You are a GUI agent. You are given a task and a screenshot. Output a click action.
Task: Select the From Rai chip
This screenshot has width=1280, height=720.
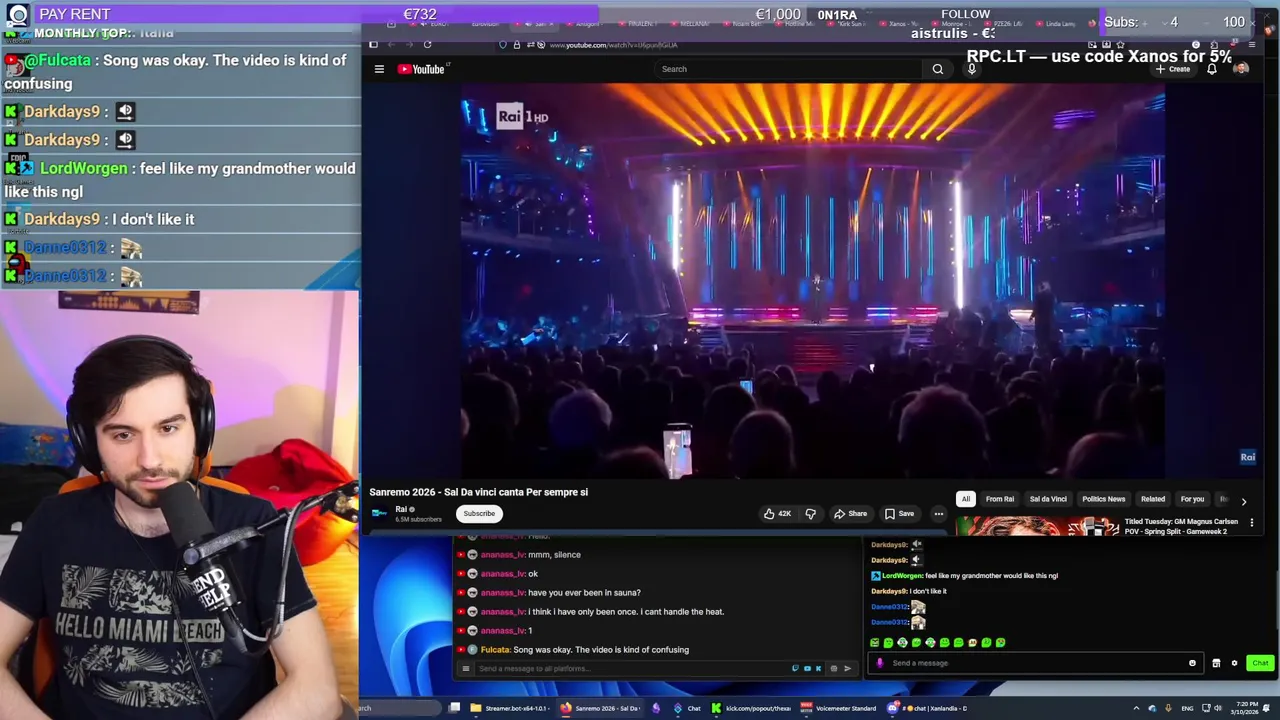coord(1000,499)
